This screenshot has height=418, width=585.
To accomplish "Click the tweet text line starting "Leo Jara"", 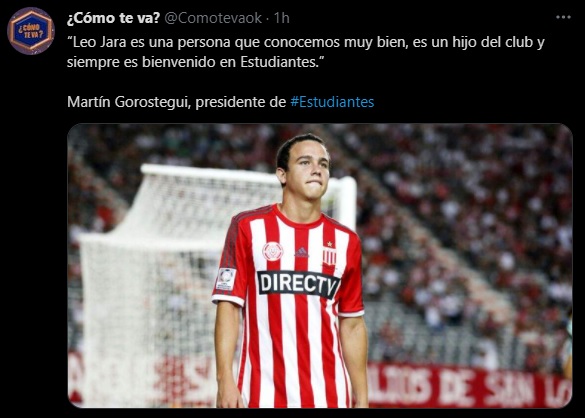I will (306, 42).
